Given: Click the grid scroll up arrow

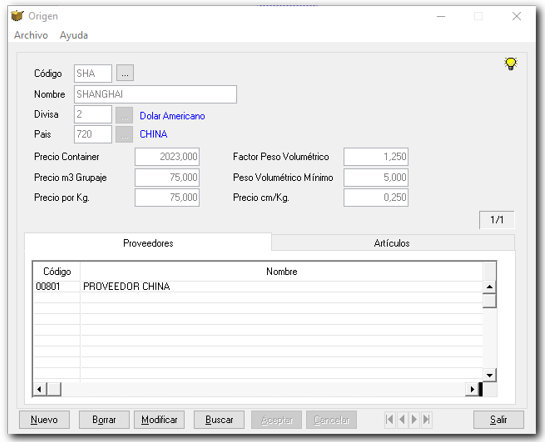Looking at the screenshot, I should [x=489, y=287].
